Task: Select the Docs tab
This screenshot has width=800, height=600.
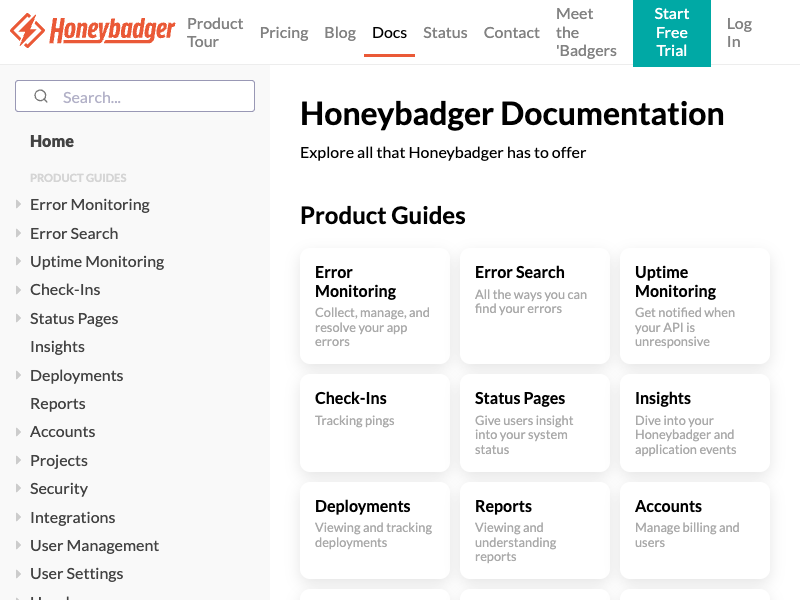Action: [389, 33]
